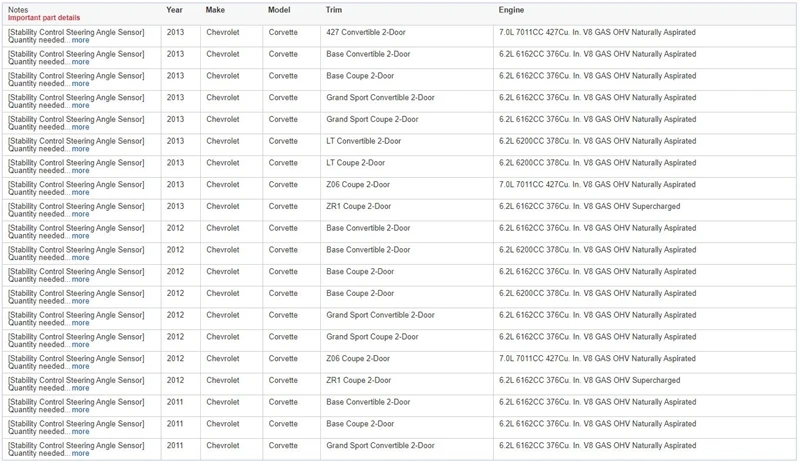This screenshot has width=800, height=462.
Task: Open 'more' link in 2013 Base Convertible row
Action: pos(80,62)
